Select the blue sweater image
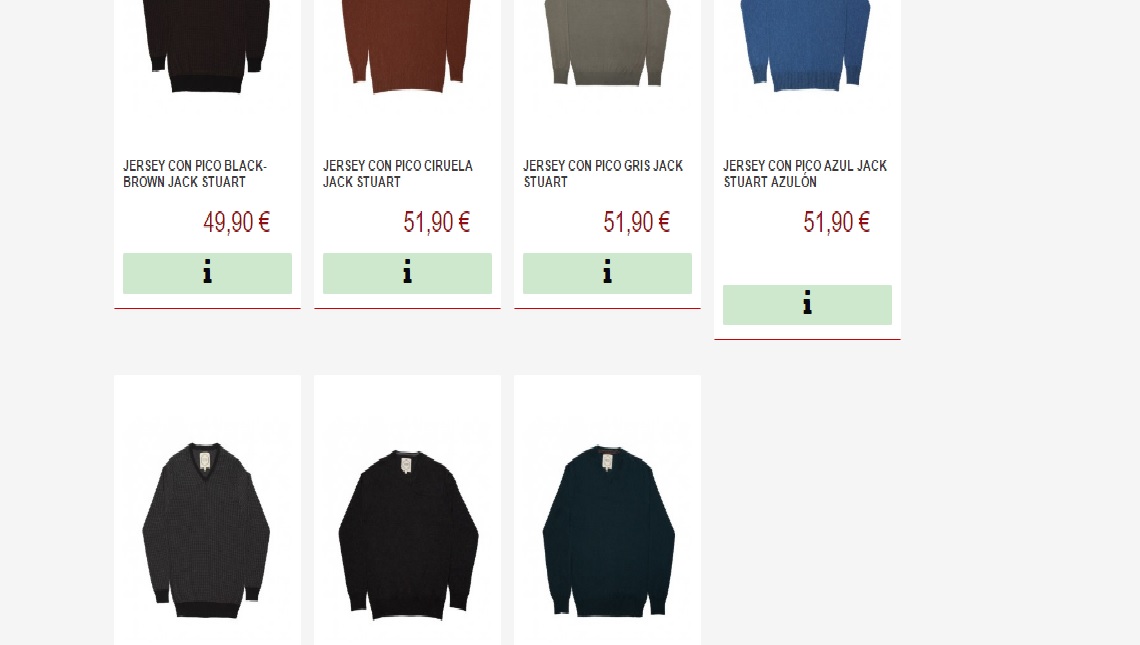 tap(806, 45)
